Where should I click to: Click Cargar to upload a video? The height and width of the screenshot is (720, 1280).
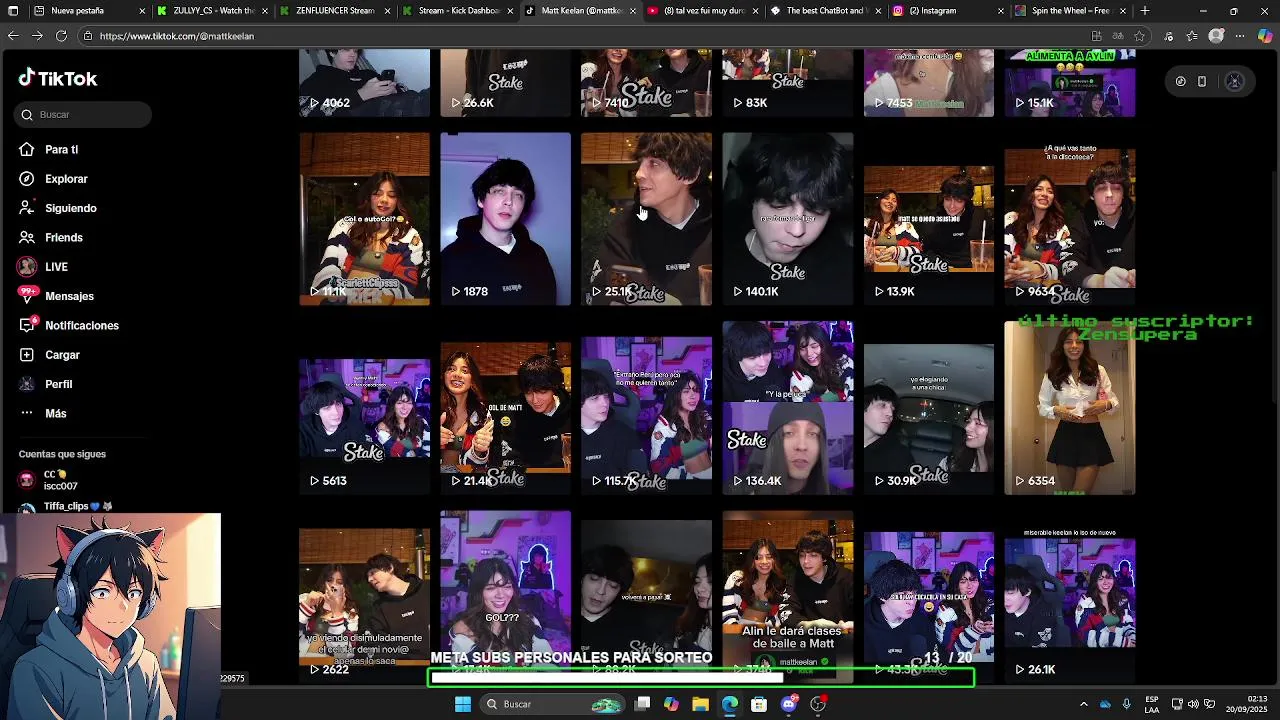pos(49,355)
